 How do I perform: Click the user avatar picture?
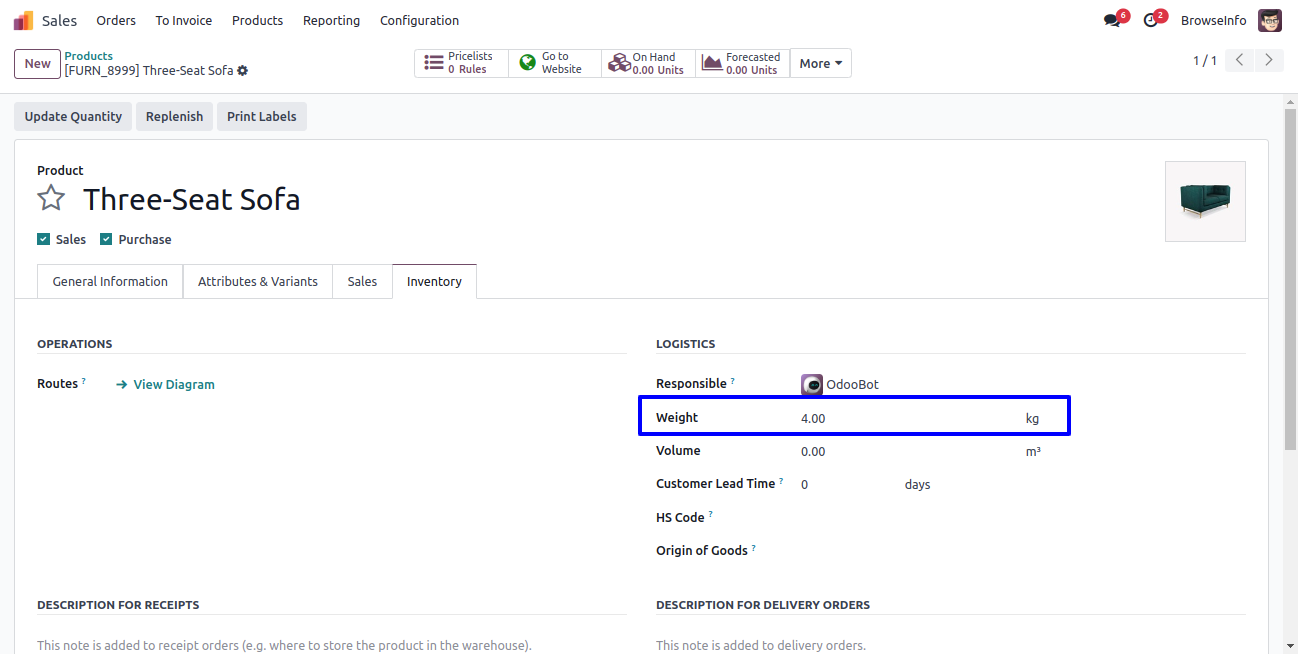(1270, 20)
